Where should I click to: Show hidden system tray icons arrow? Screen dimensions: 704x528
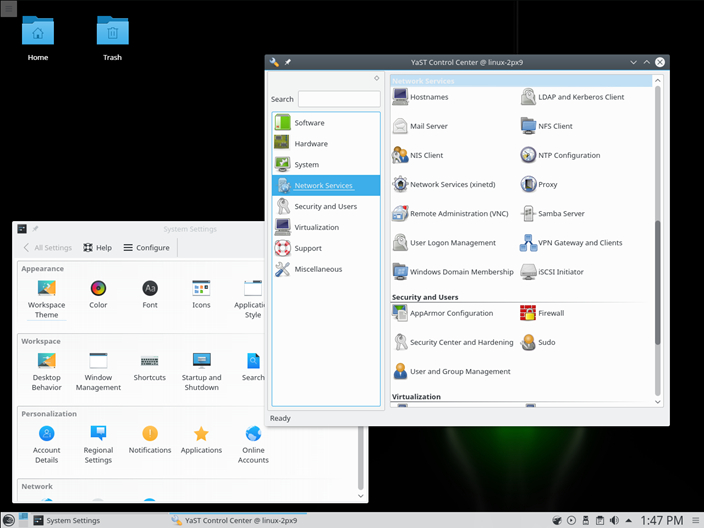click(629, 521)
